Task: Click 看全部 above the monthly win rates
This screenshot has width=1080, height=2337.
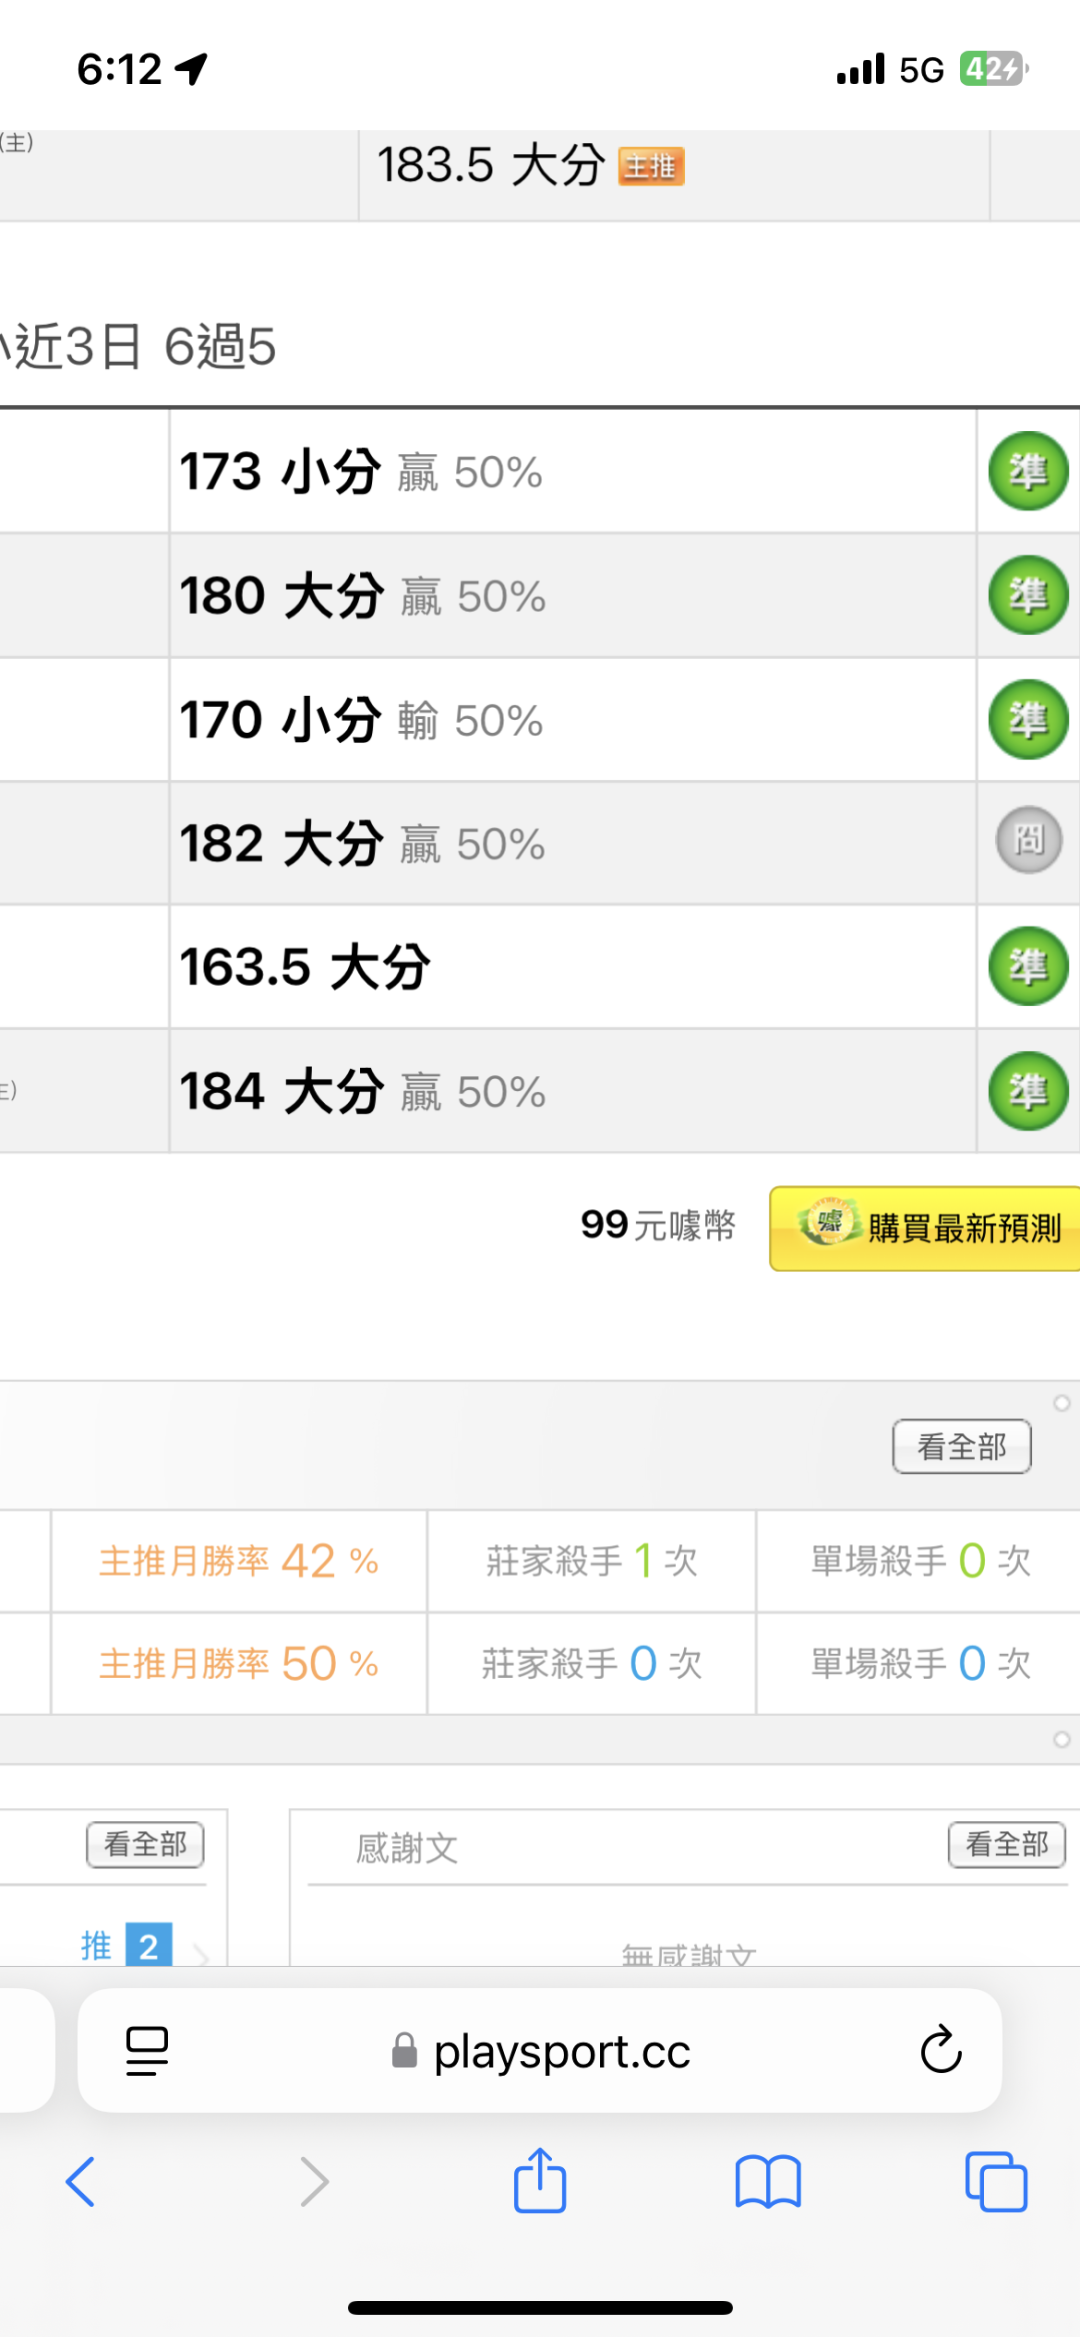Action: (961, 1446)
